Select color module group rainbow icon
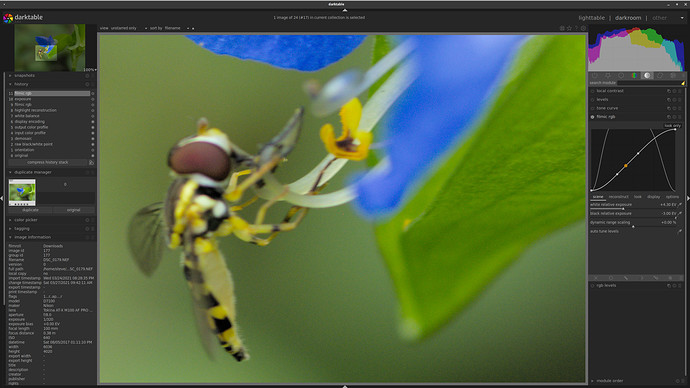 click(634, 76)
